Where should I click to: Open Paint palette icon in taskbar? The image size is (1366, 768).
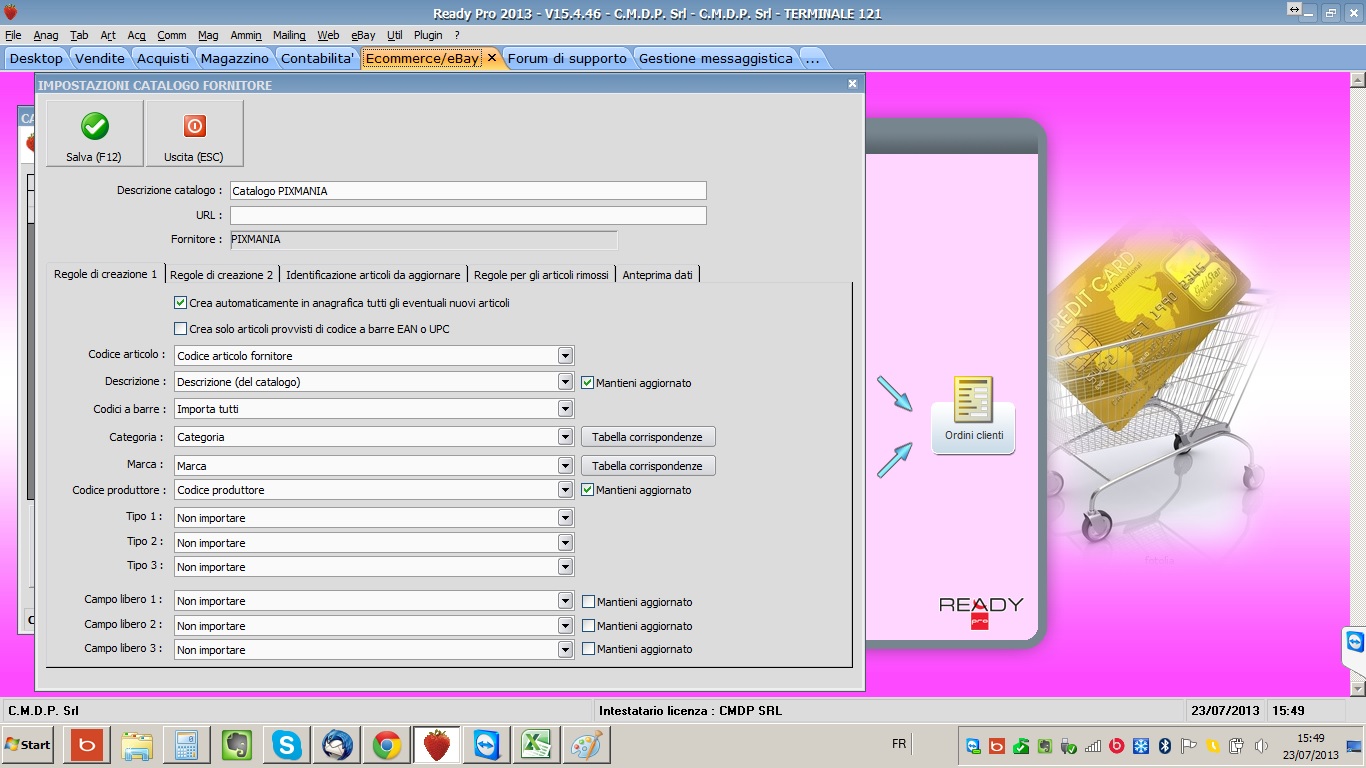coord(587,745)
